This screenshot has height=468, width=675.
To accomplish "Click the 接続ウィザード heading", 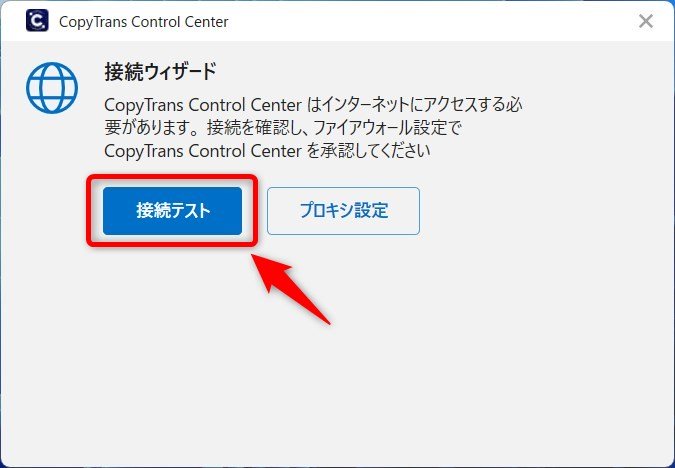I will pos(160,72).
